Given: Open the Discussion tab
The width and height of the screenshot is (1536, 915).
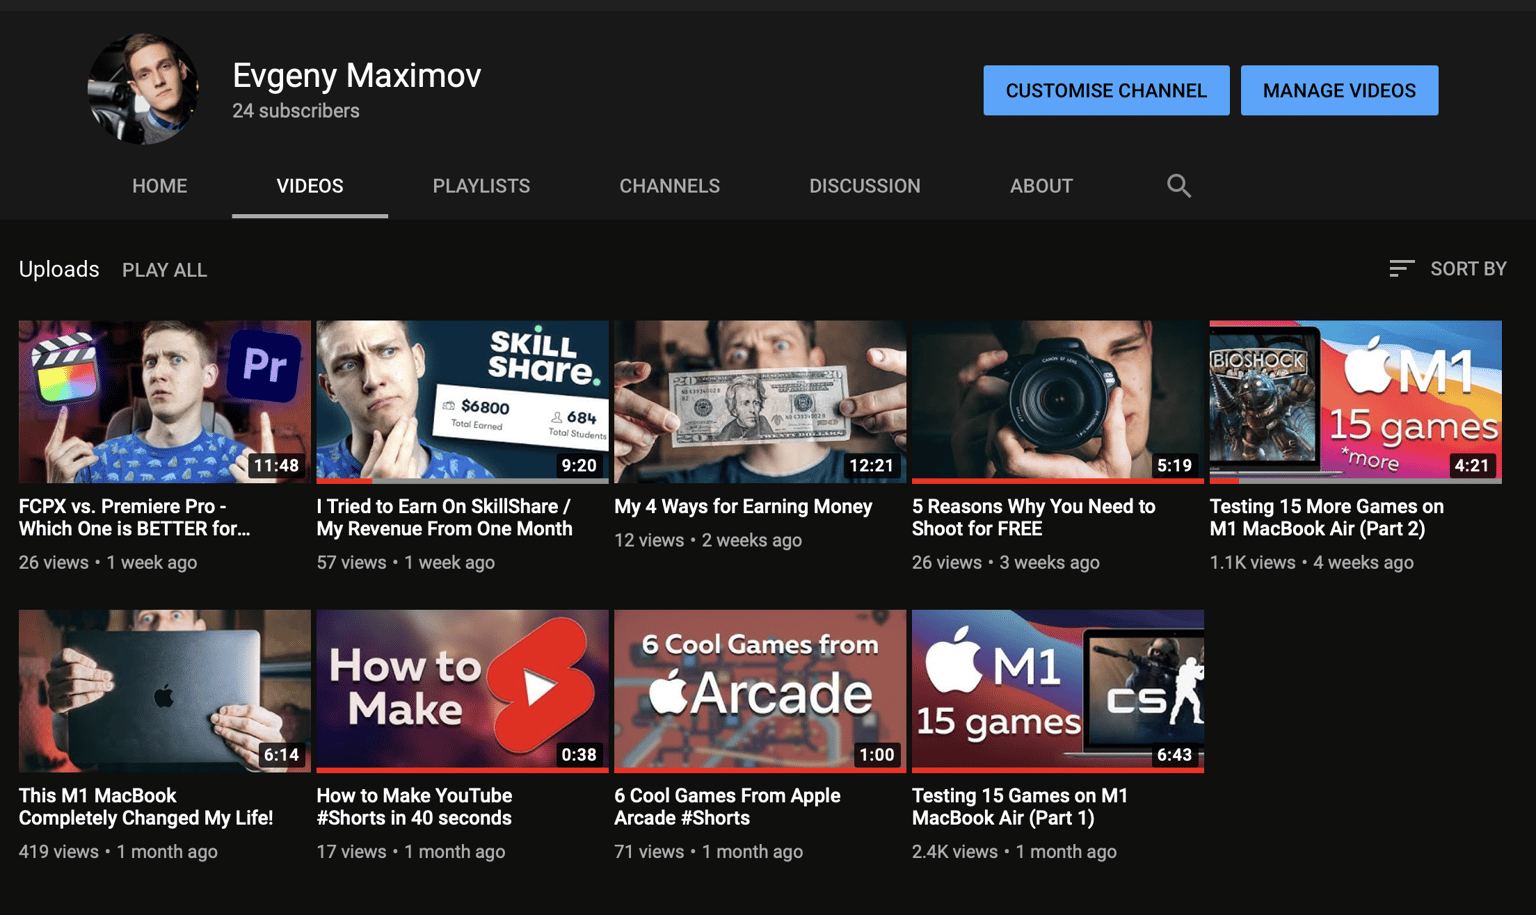Looking at the screenshot, I should click(865, 186).
